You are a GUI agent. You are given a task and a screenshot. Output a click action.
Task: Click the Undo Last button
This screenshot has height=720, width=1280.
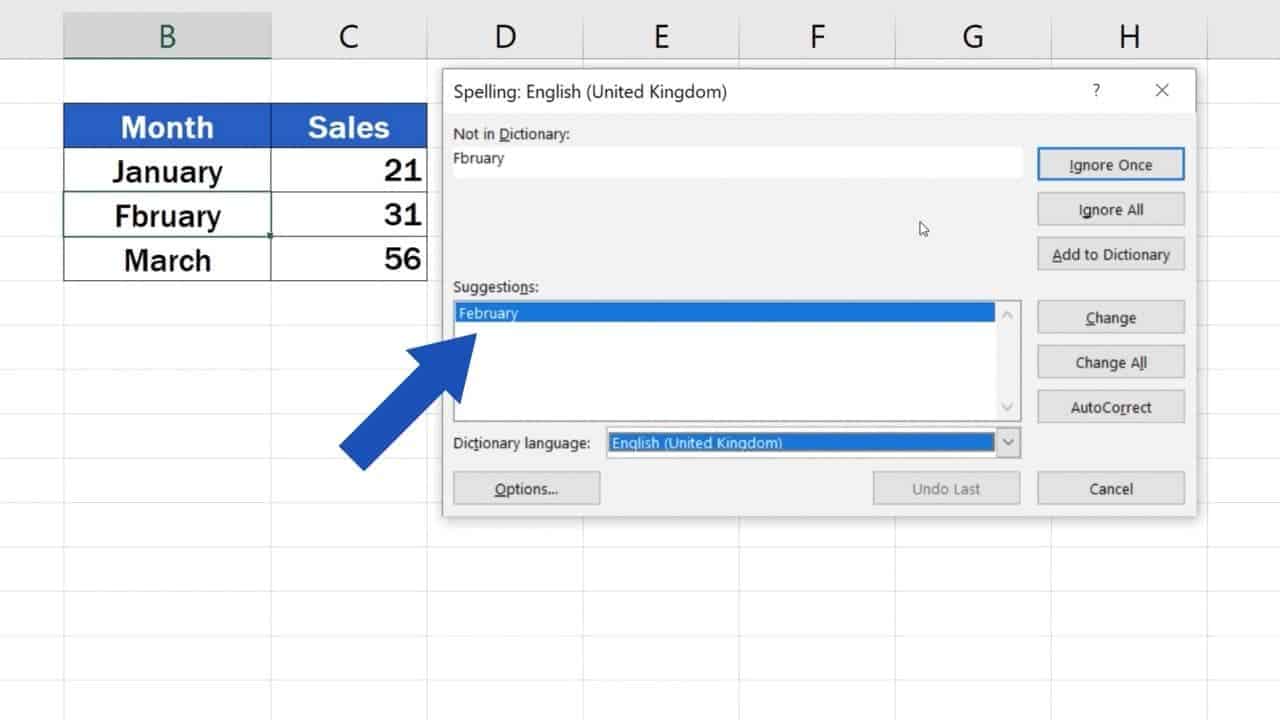point(945,488)
